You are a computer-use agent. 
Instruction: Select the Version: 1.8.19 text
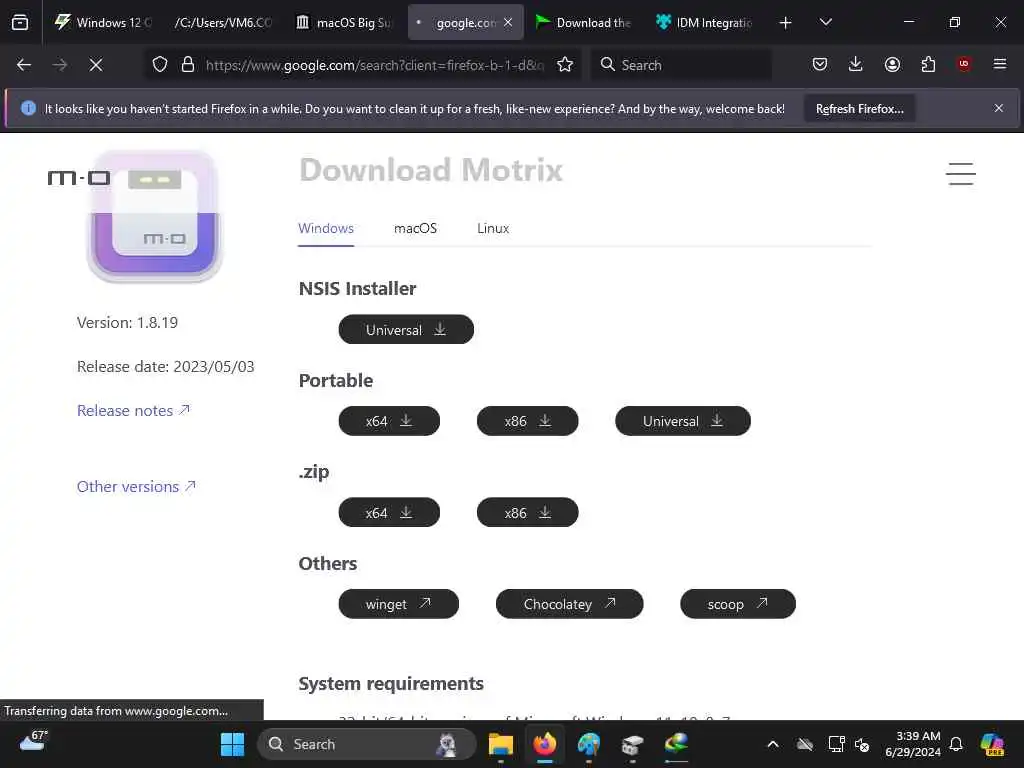point(127,323)
